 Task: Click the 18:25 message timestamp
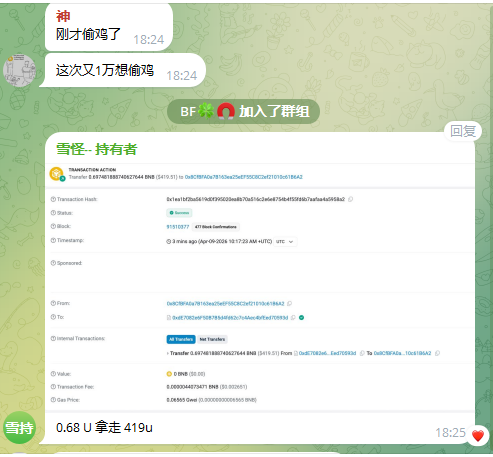coord(450,433)
